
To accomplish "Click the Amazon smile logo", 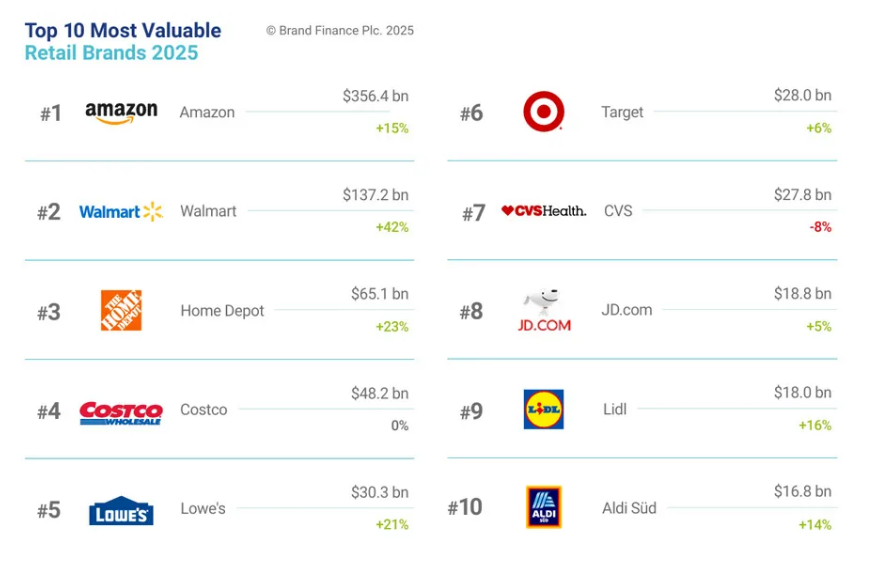I will click(121, 113).
